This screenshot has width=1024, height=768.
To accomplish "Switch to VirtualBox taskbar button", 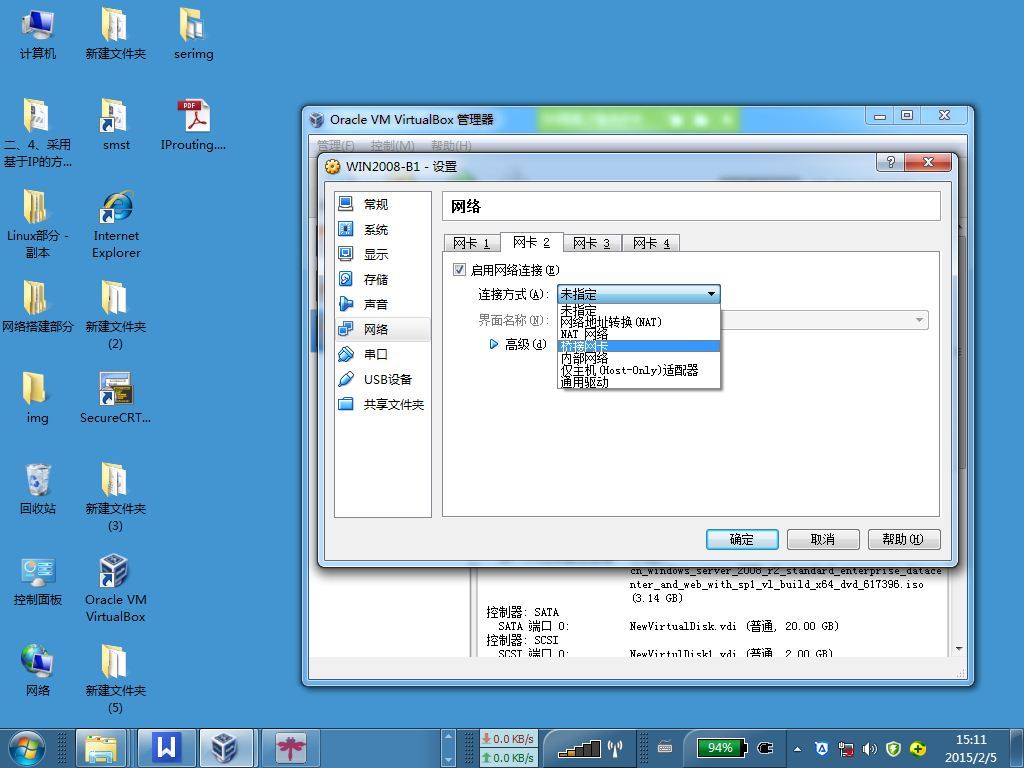I will click(225, 748).
